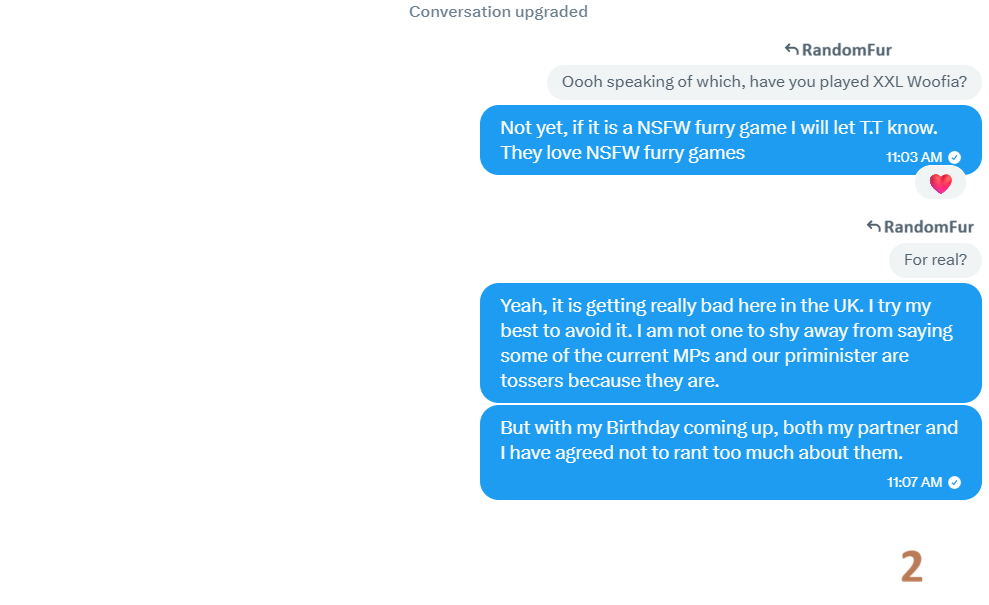This screenshot has width=989, height=605.
Task: Click the 11:03 AM timestamp
Action: click(x=914, y=157)
